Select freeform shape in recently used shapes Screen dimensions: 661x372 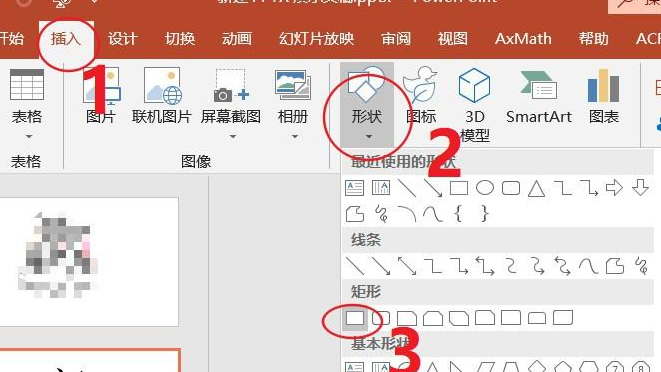[355, 213]
